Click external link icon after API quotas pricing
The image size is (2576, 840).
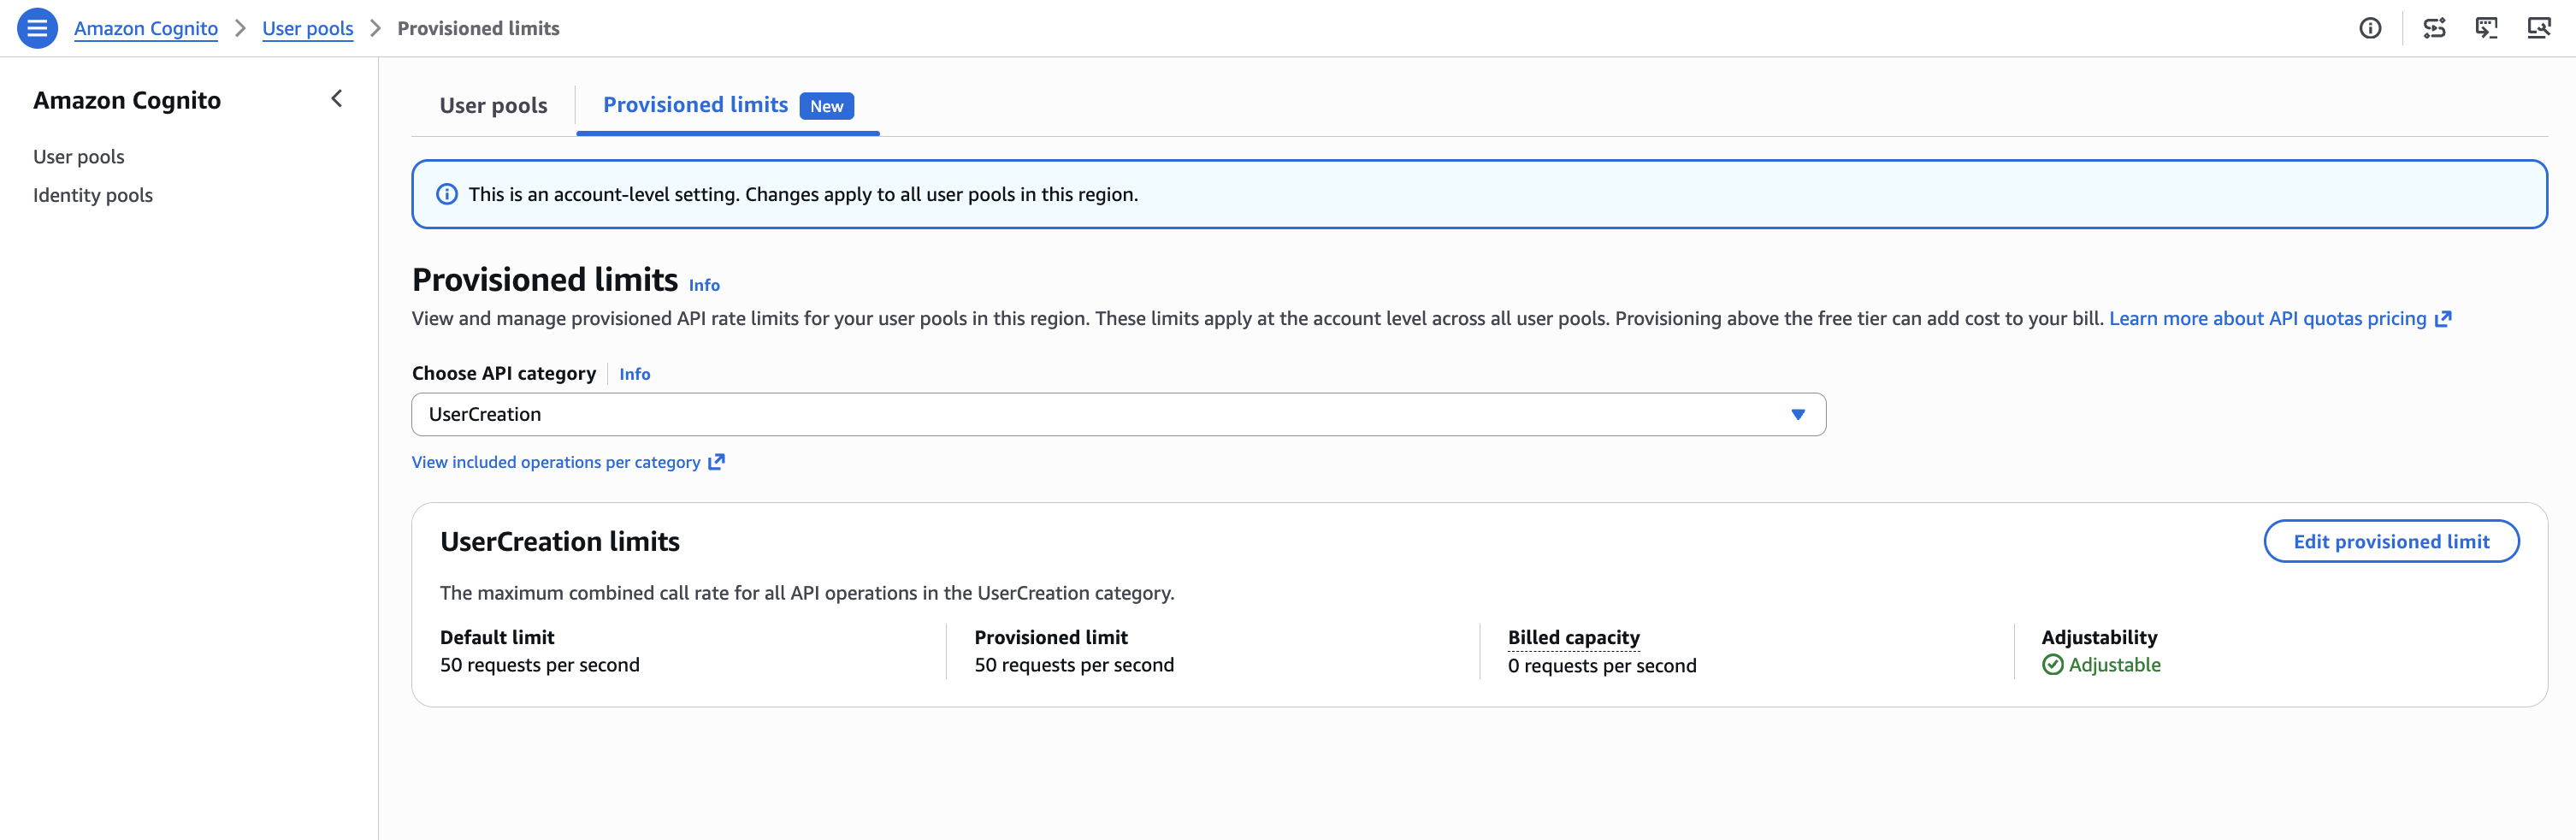tap(2443, 319)
